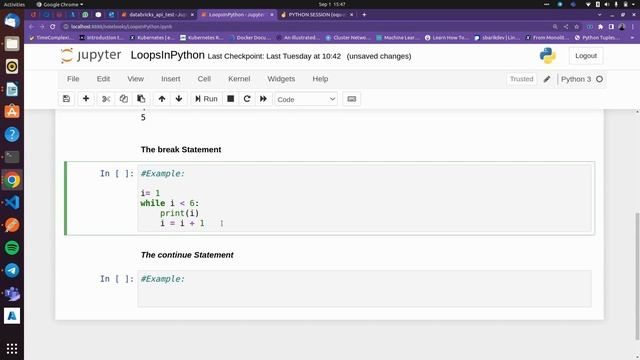640x360 pixels.
Task: Click the Logout button
Action: point(586,56)
